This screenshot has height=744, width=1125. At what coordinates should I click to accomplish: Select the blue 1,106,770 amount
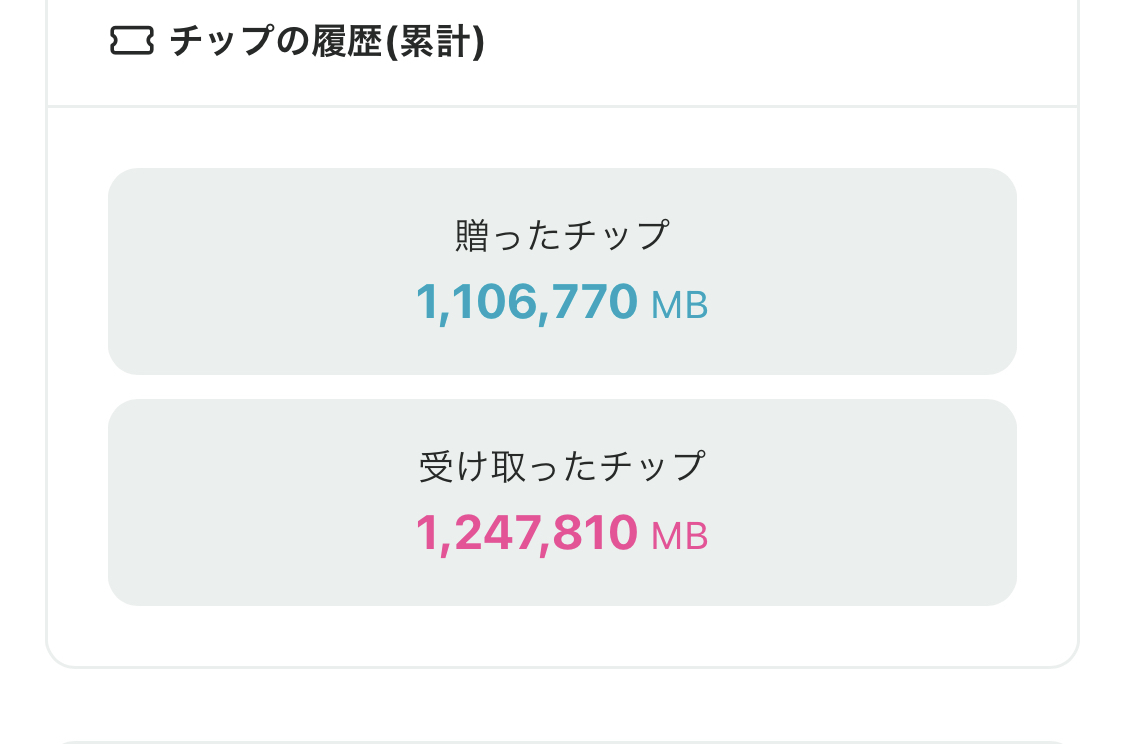pos(526,301)
